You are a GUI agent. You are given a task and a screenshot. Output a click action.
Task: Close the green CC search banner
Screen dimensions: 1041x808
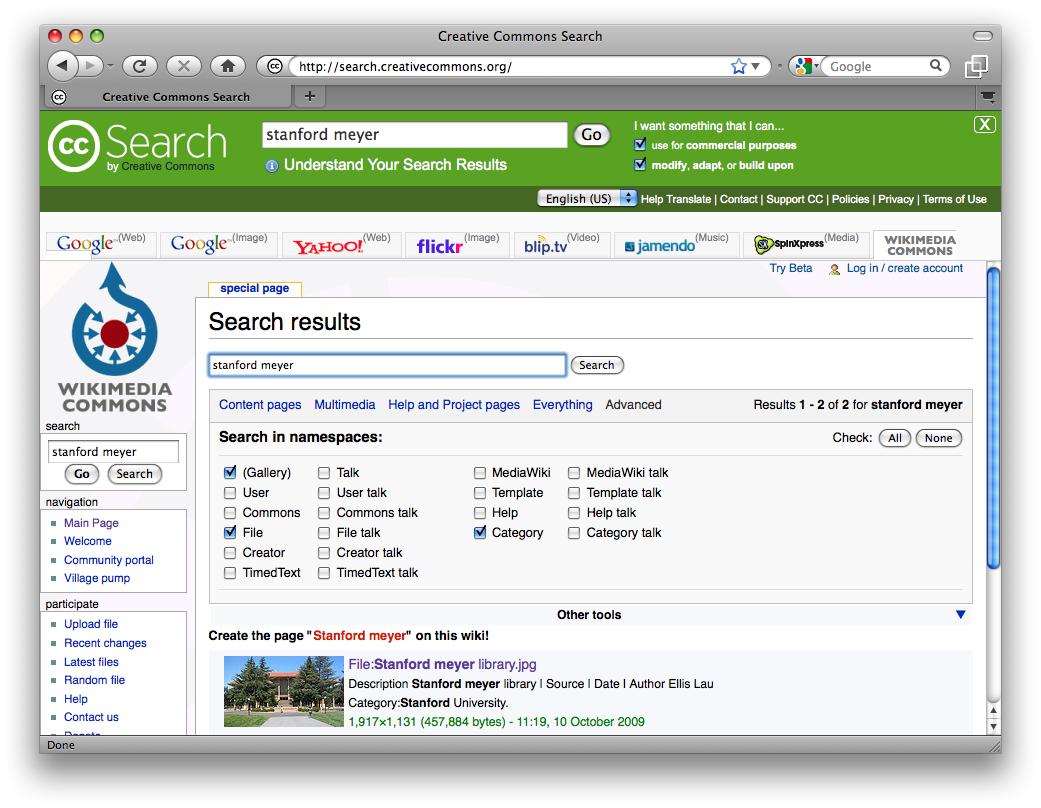[x=985, y=124]
